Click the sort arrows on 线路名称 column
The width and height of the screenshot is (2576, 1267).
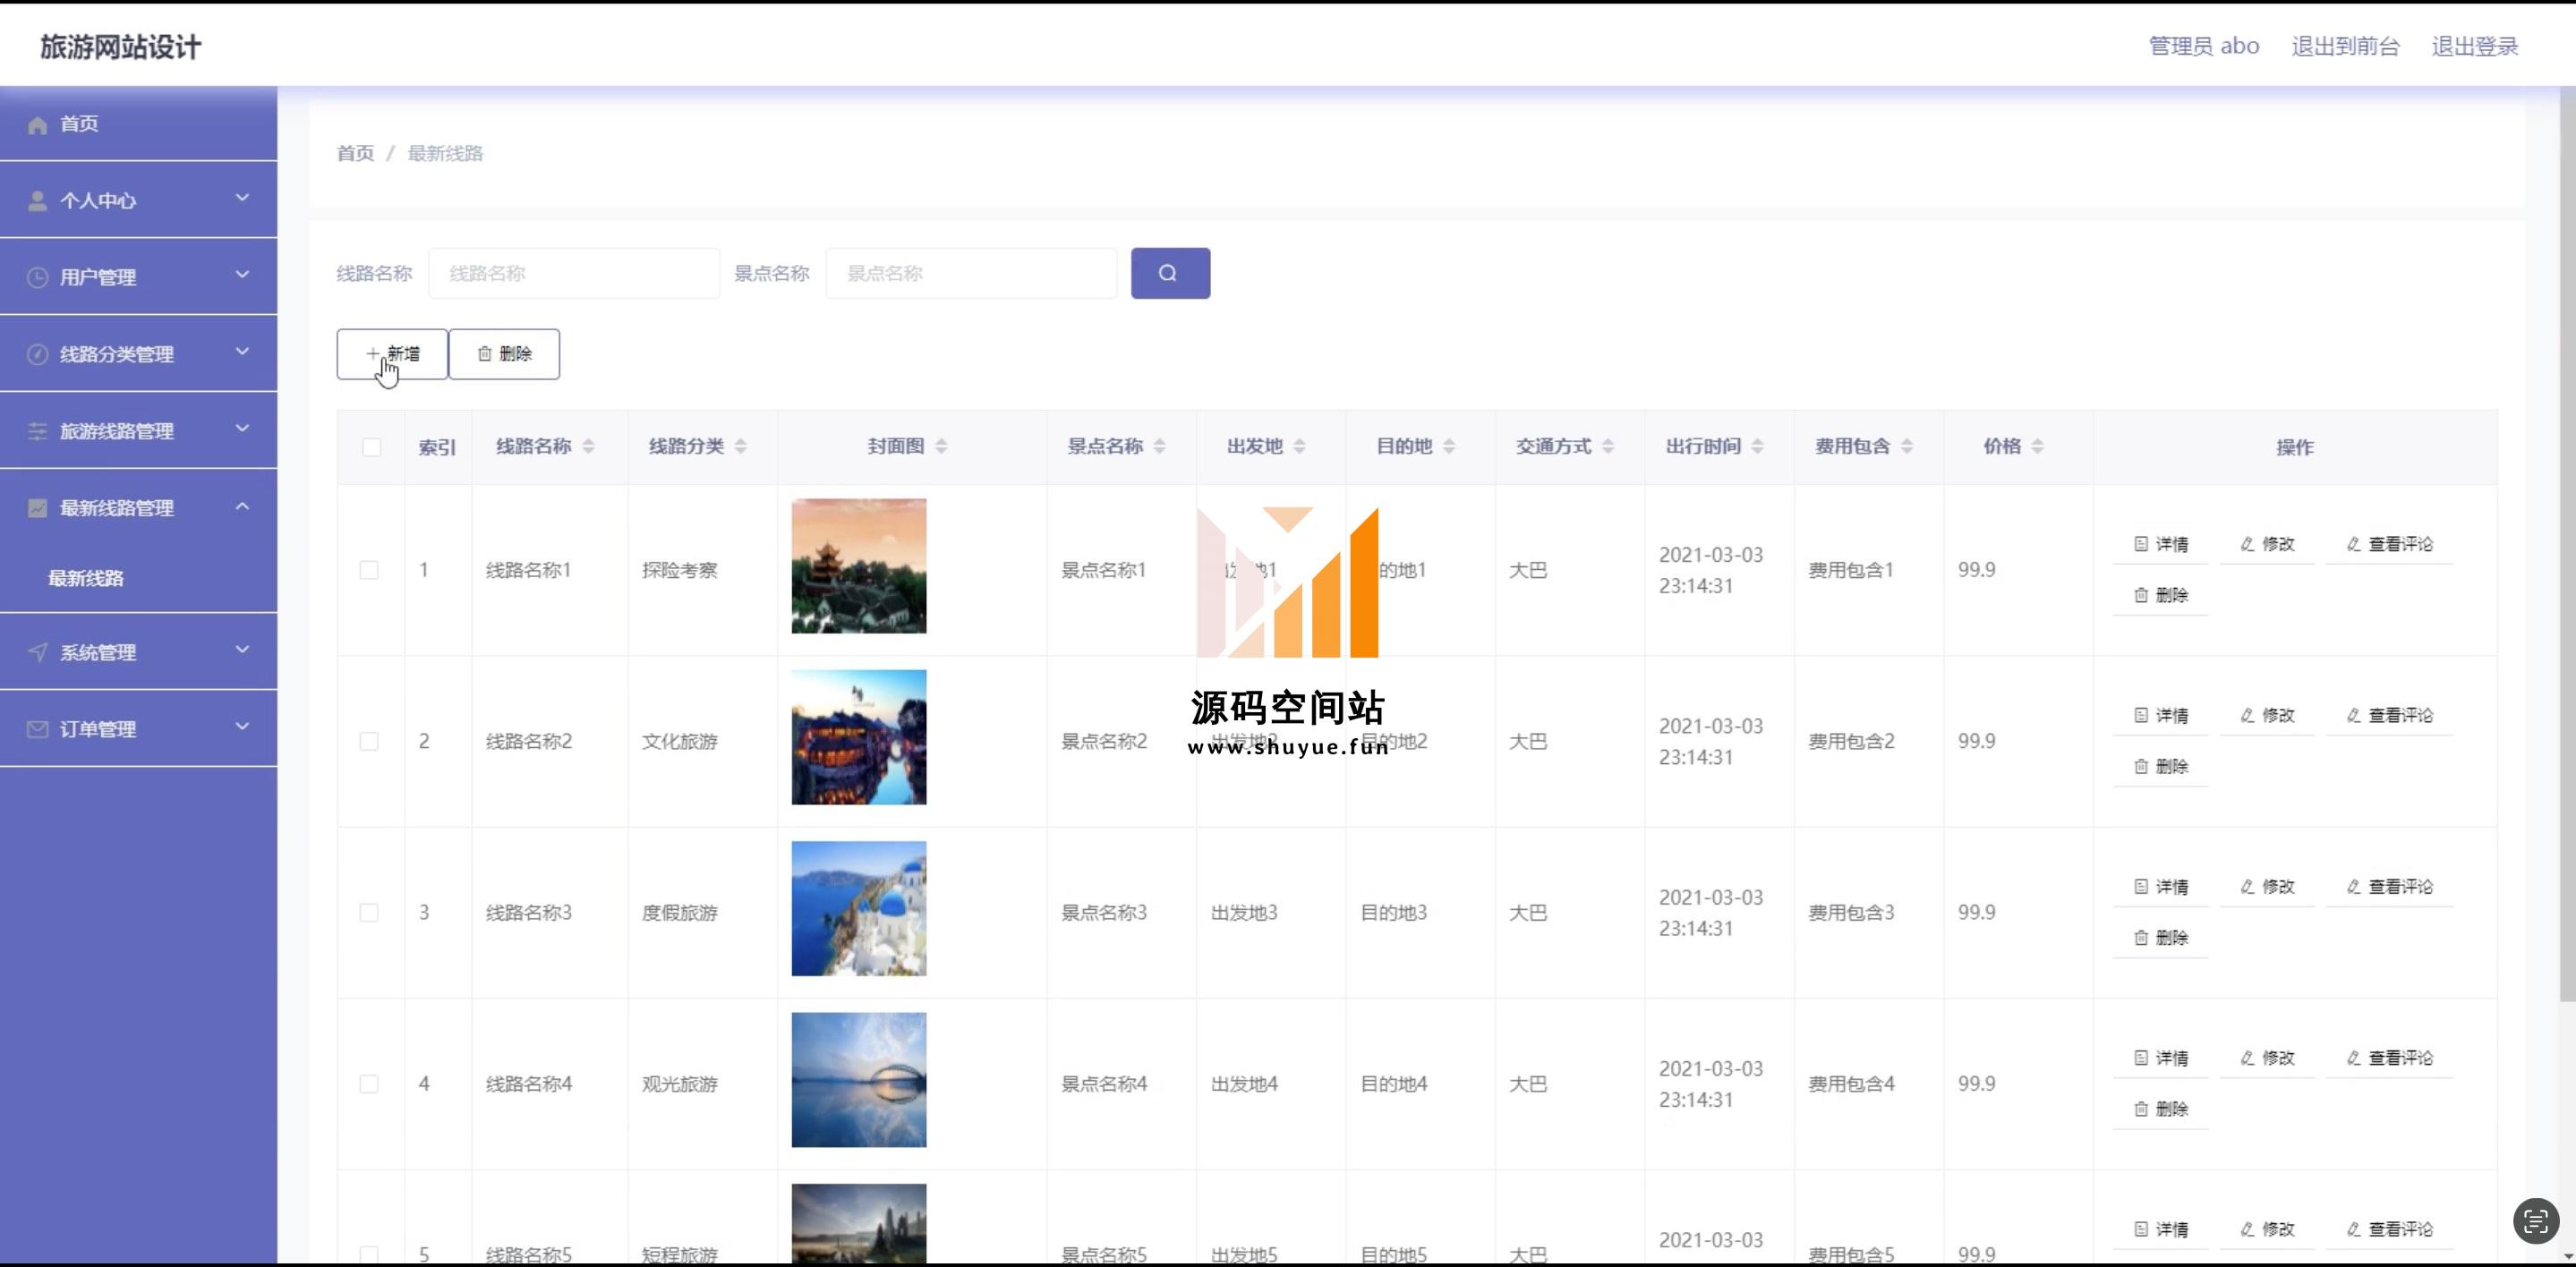click(x=589, y=446)
